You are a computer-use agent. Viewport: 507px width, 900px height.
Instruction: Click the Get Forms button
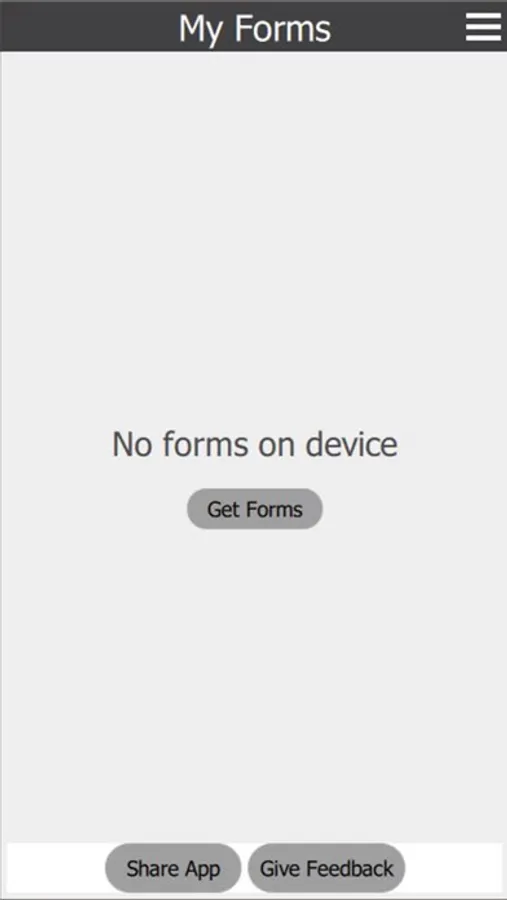(x=255, y=509)
